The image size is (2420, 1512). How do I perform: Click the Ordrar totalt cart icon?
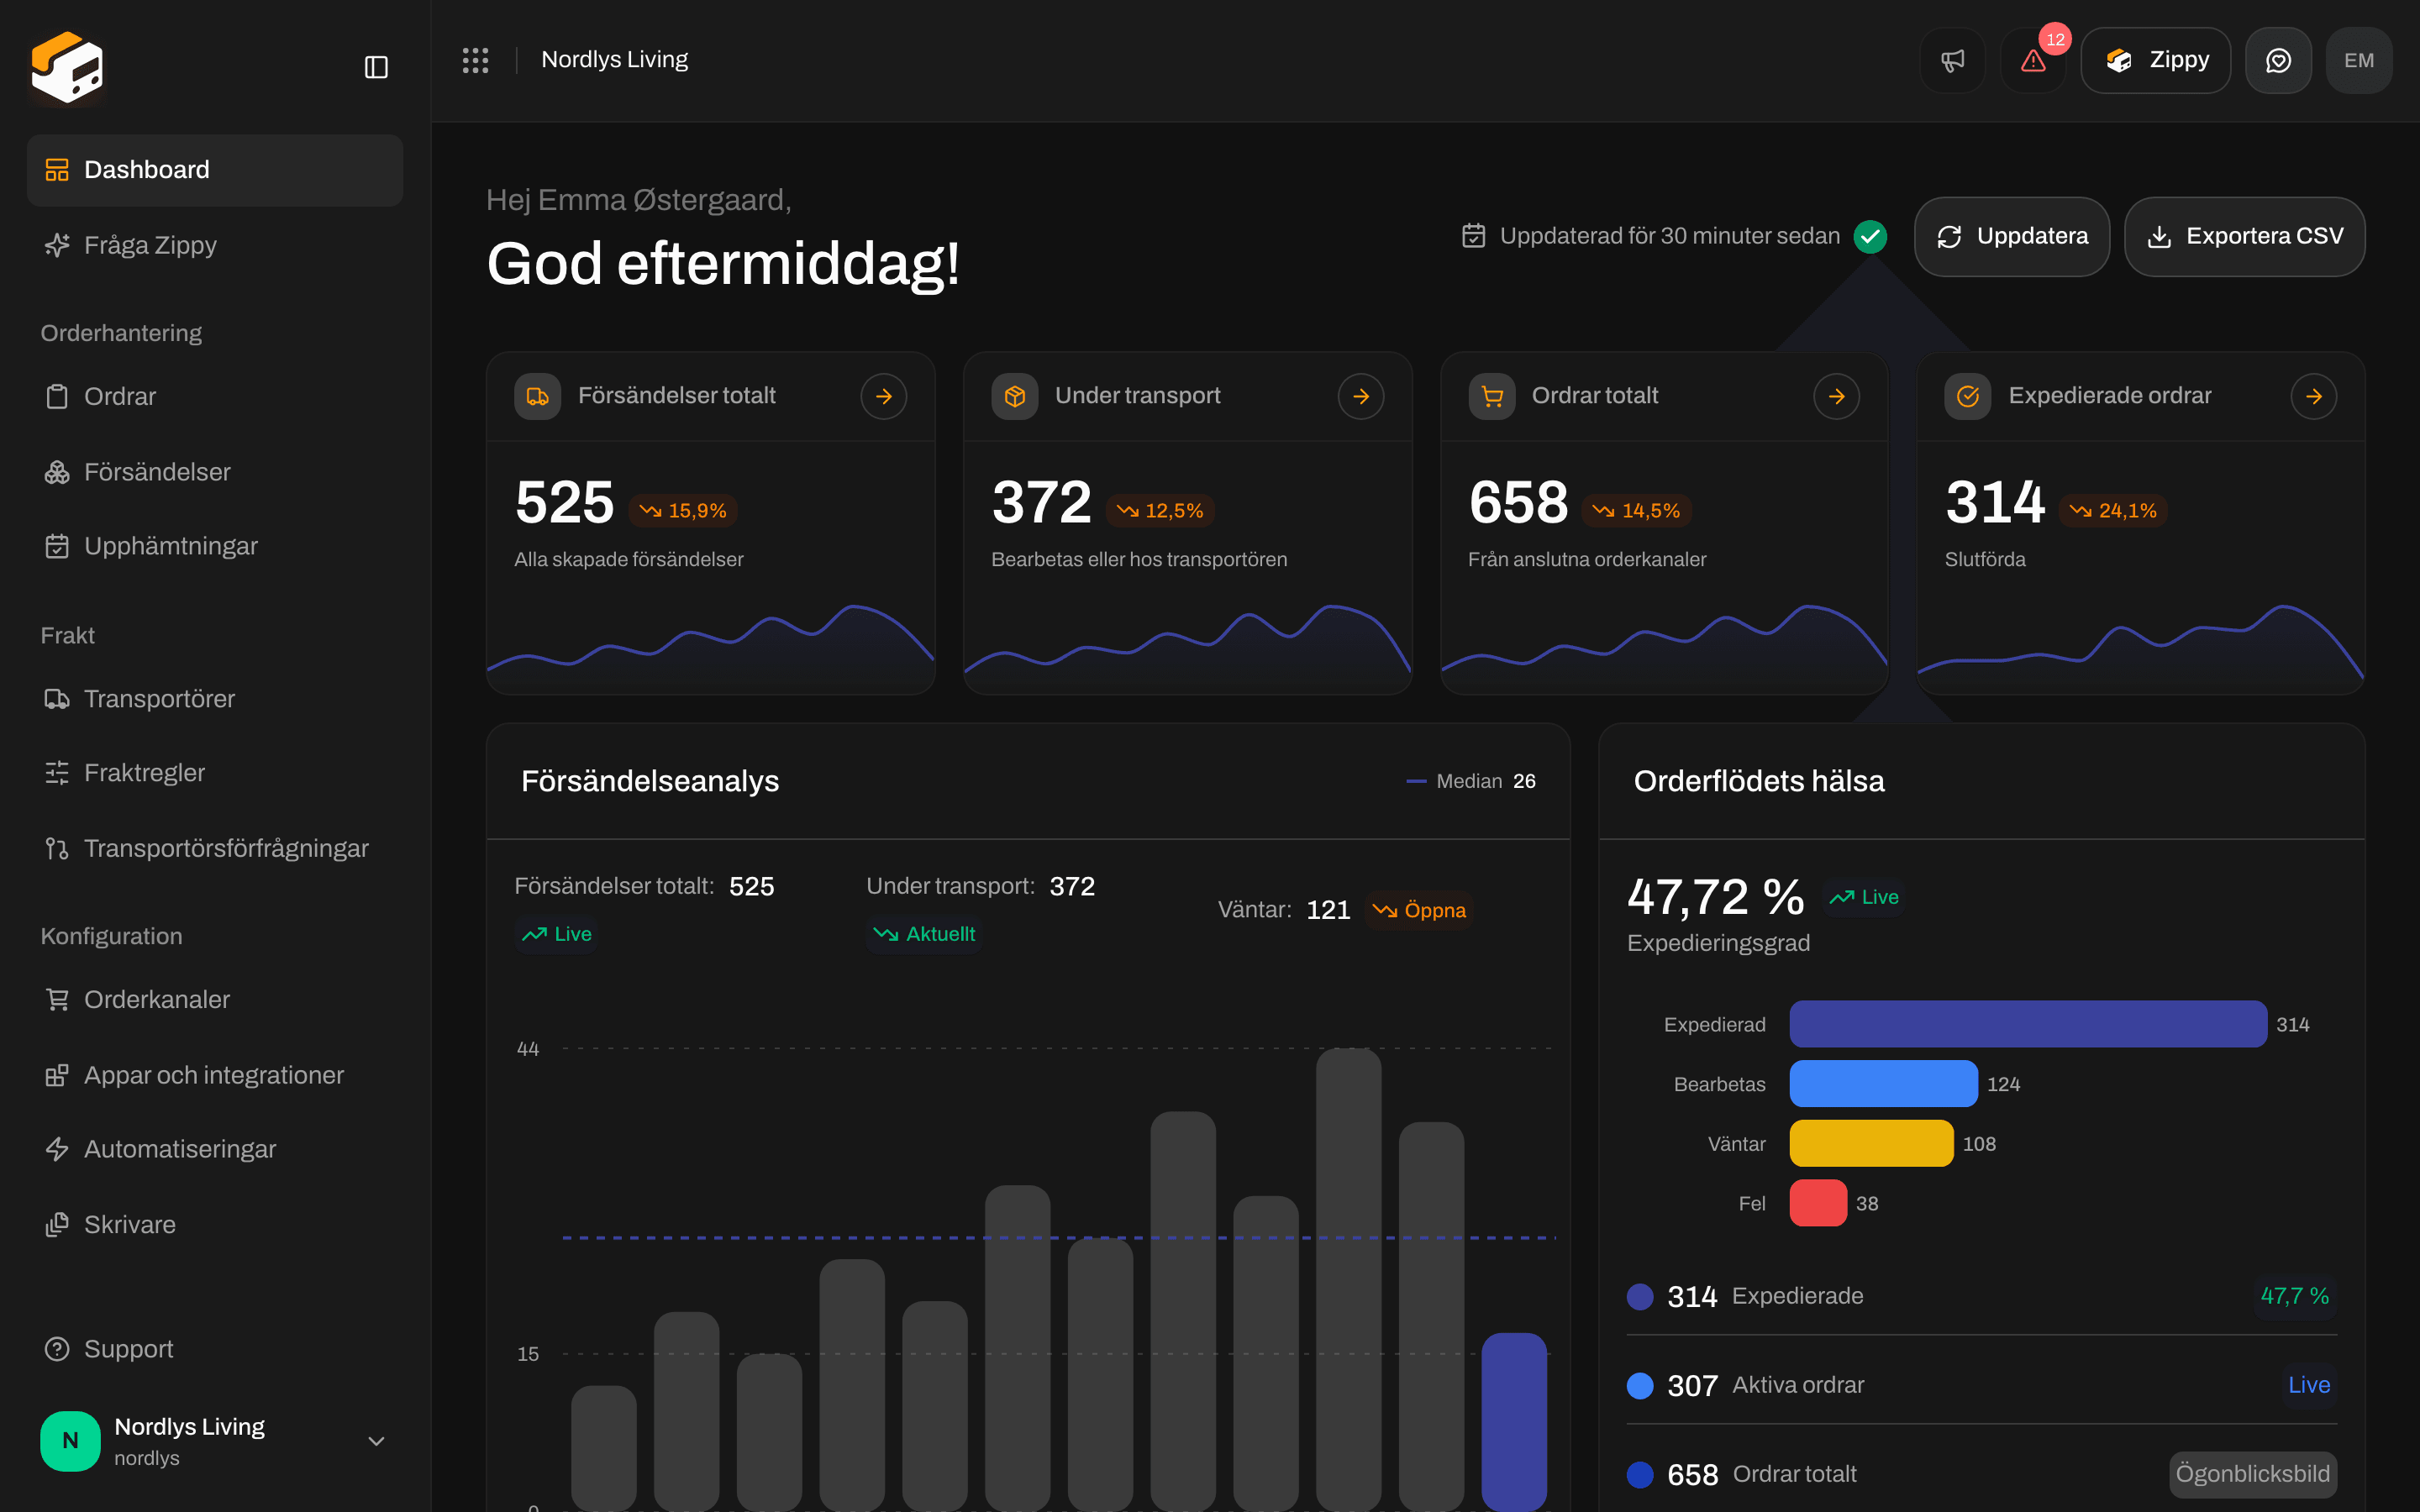pyautogui.click(x=1491, y=396)
